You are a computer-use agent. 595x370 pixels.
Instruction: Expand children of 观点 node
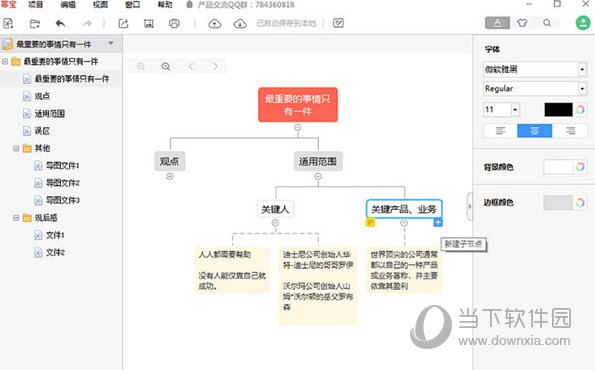[x=170, y=176]
